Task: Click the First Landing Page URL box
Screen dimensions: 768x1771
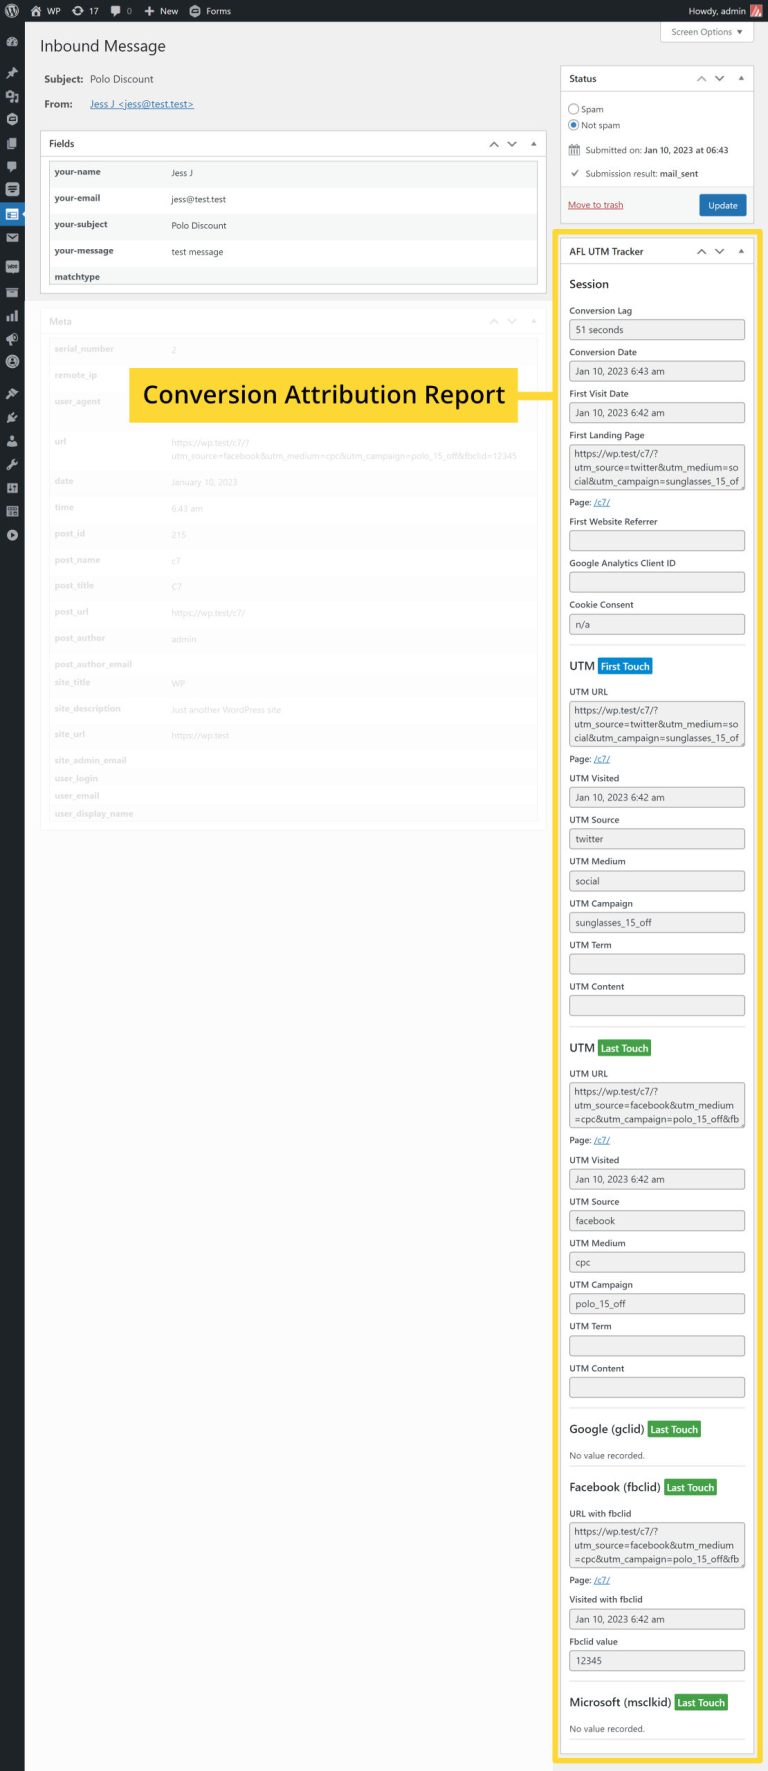Action: pyautogui.click(x=657, y=467)
